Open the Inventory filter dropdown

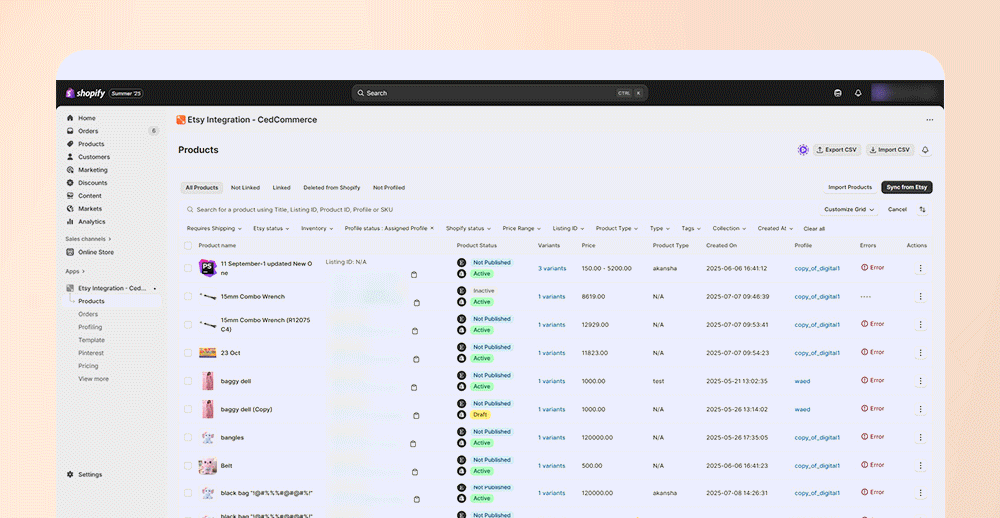[x=316, y=228]
